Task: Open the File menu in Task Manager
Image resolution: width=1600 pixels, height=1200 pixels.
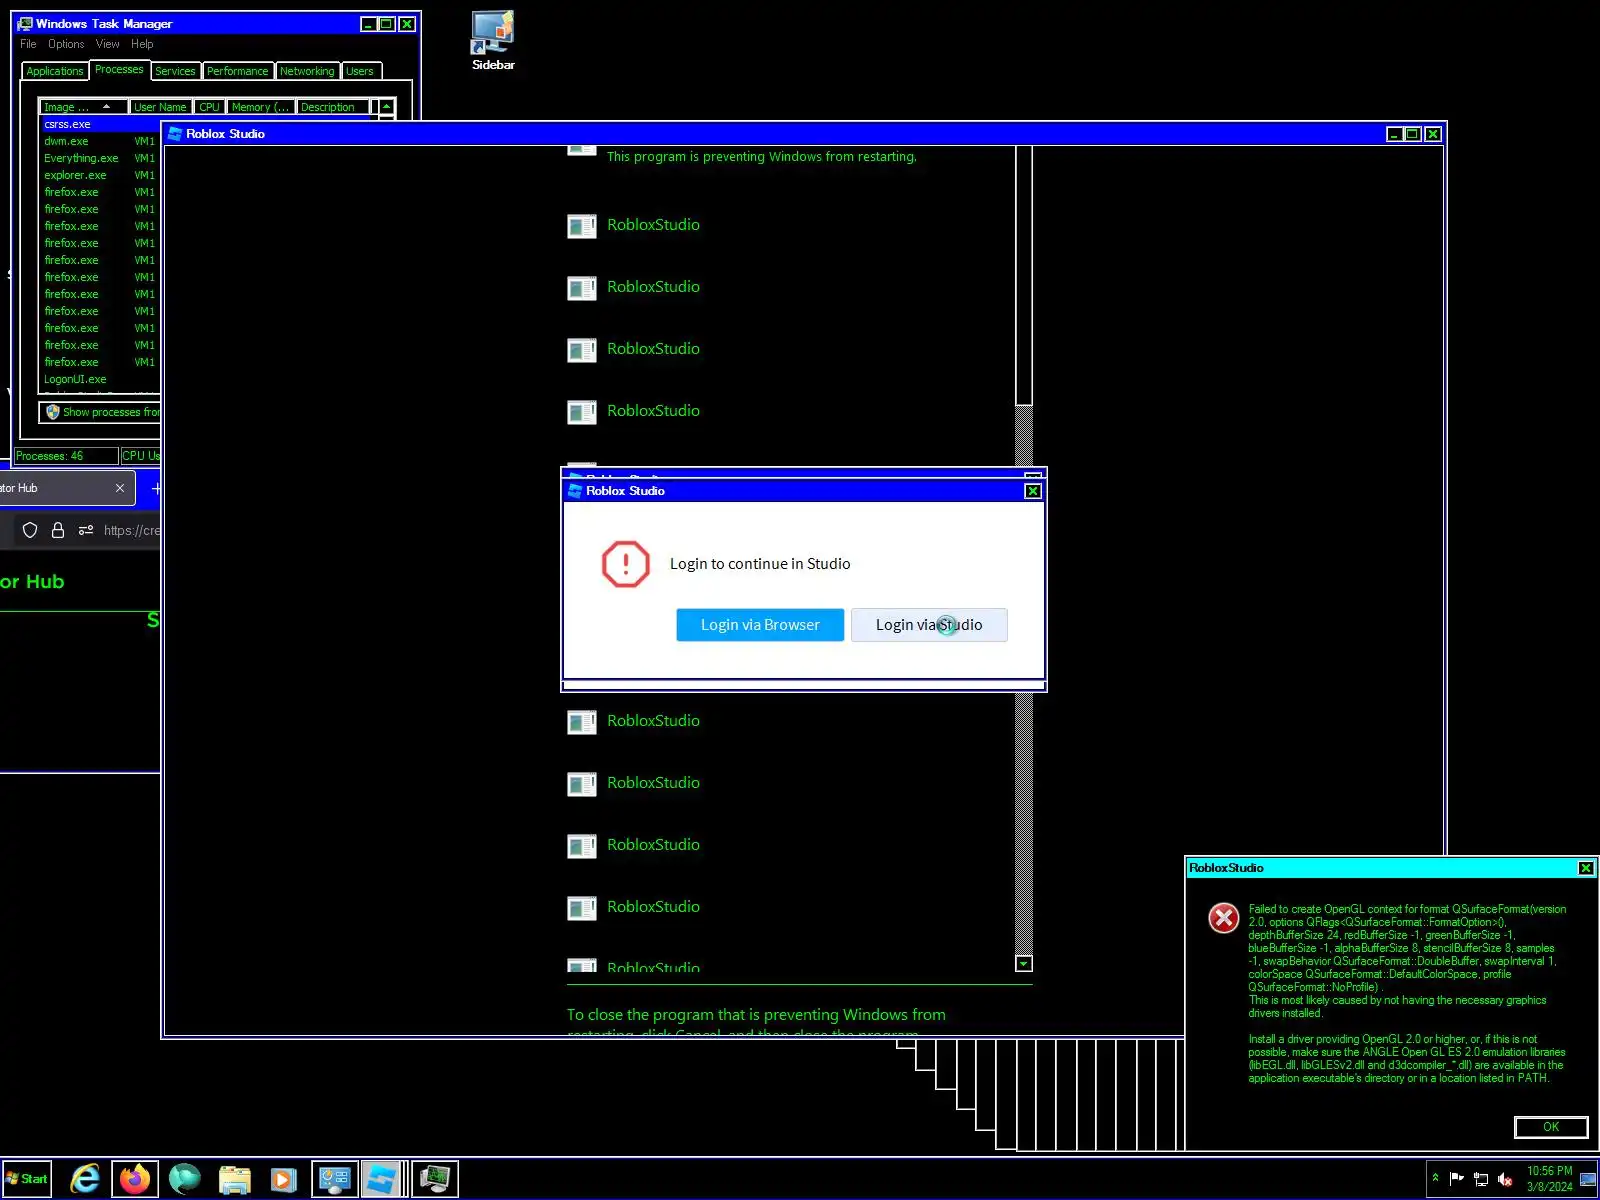Action: click(x=28, y=44)
